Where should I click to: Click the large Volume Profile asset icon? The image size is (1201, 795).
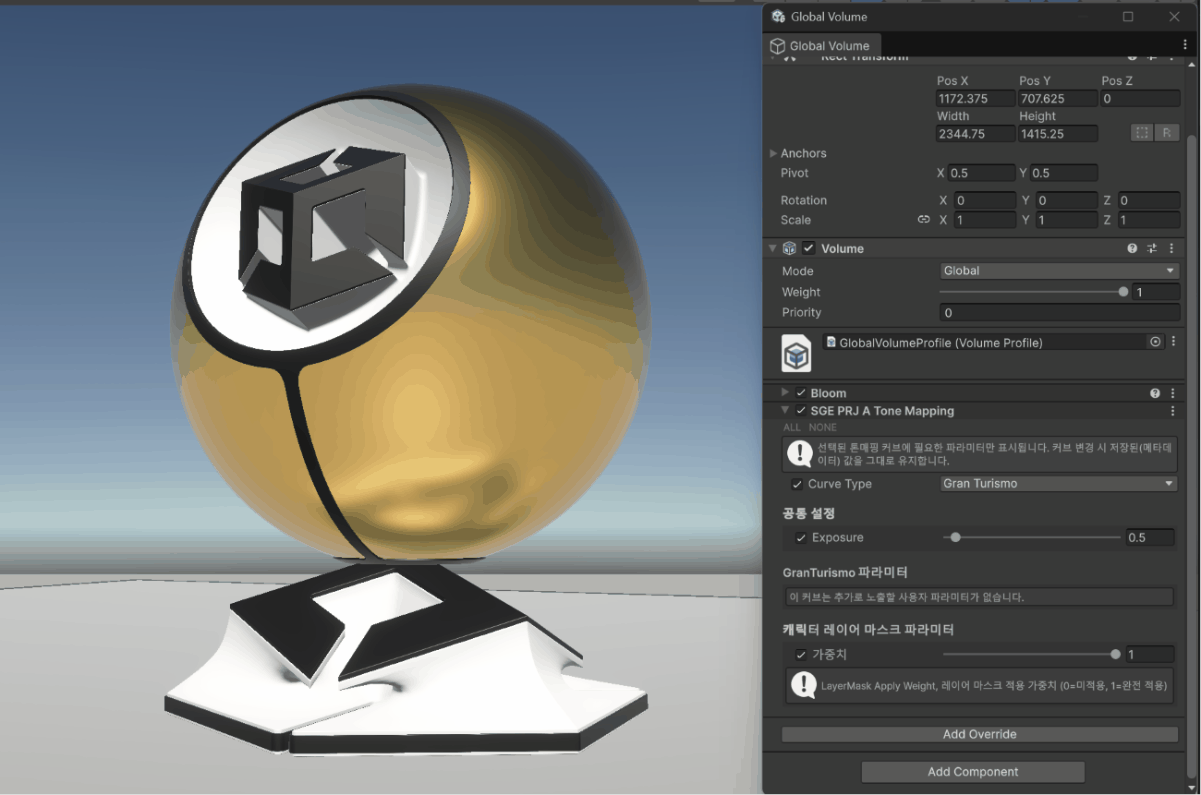click(796, 353)
